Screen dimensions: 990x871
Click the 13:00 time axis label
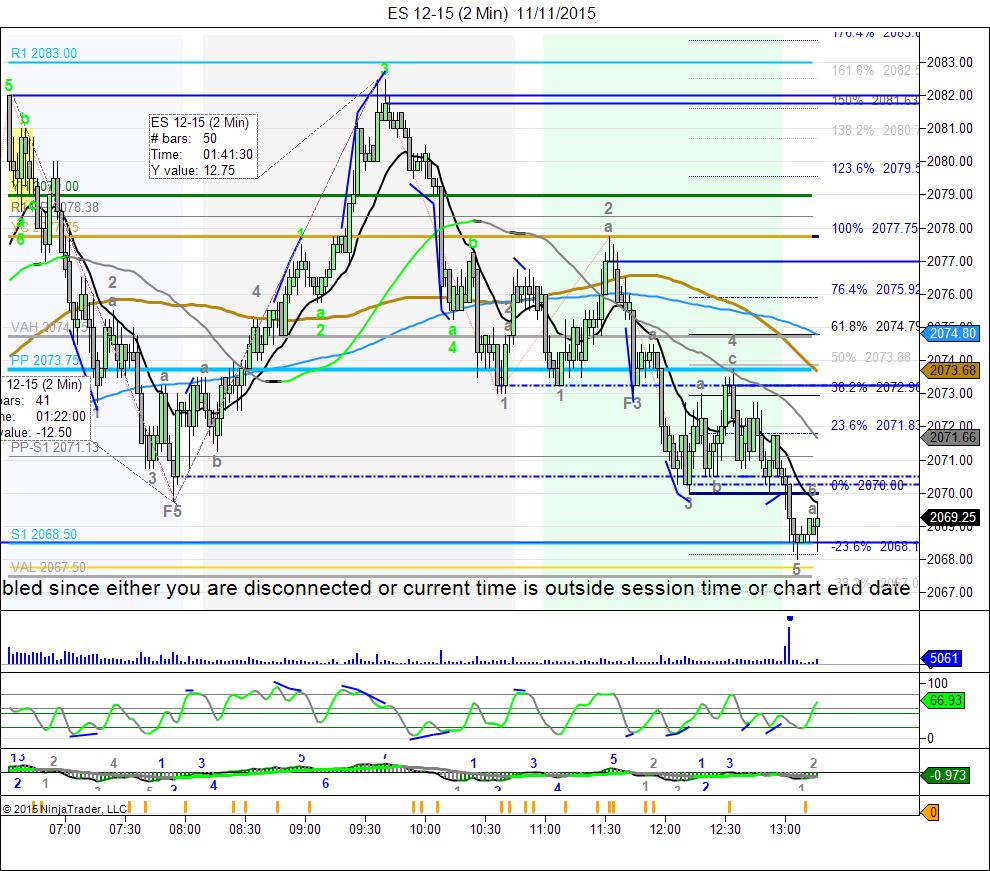pos(785,829)
